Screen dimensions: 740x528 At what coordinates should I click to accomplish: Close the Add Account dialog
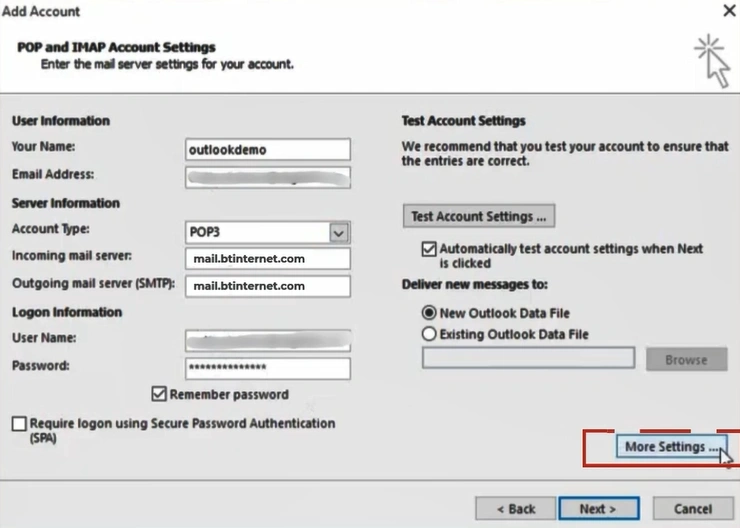[729, 10]
